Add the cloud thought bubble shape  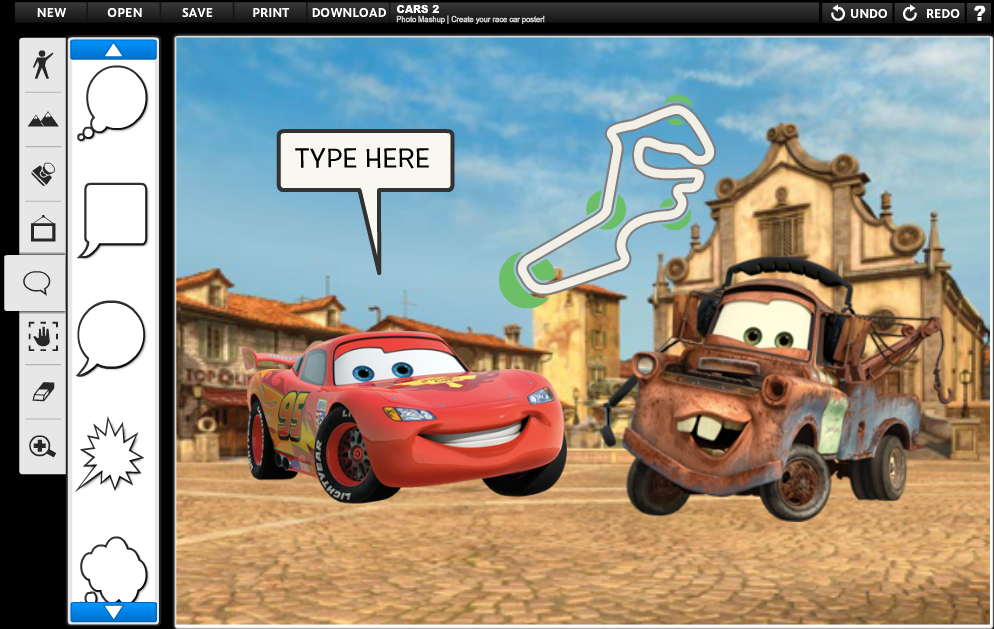(113, 569)
